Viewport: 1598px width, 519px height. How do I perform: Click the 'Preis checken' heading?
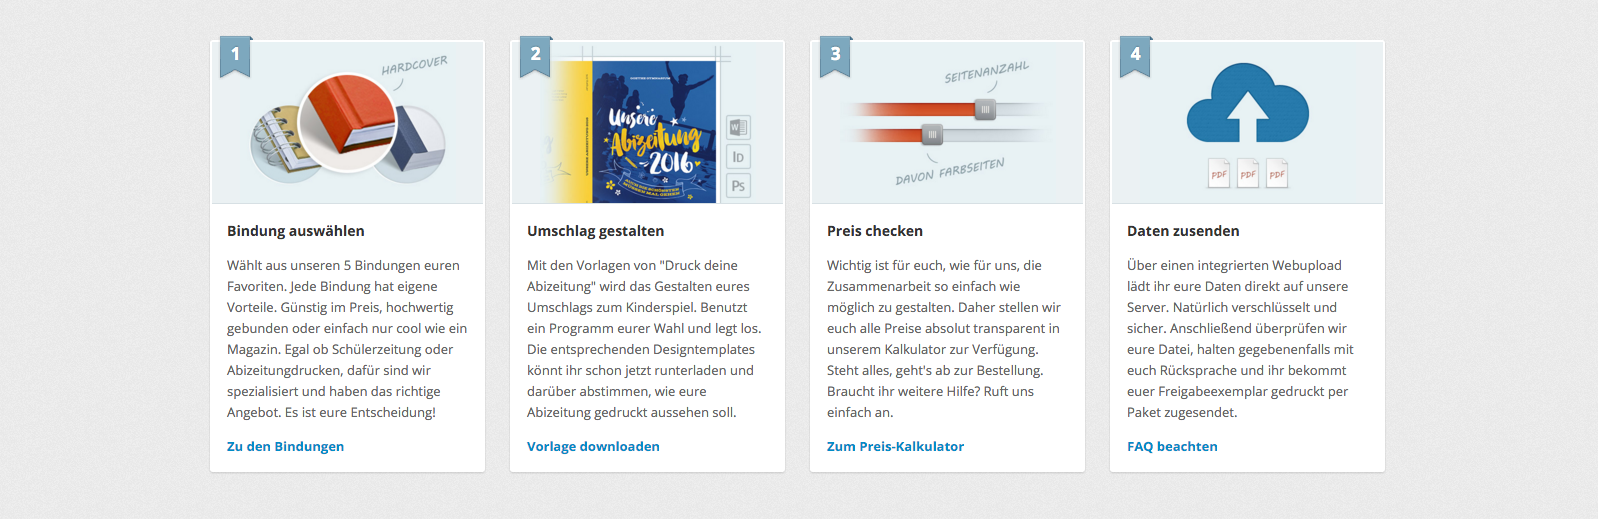pos(875,231)
